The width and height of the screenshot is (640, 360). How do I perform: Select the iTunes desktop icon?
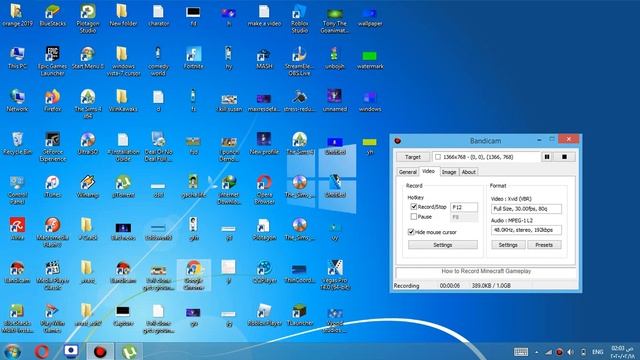(53, 187)
